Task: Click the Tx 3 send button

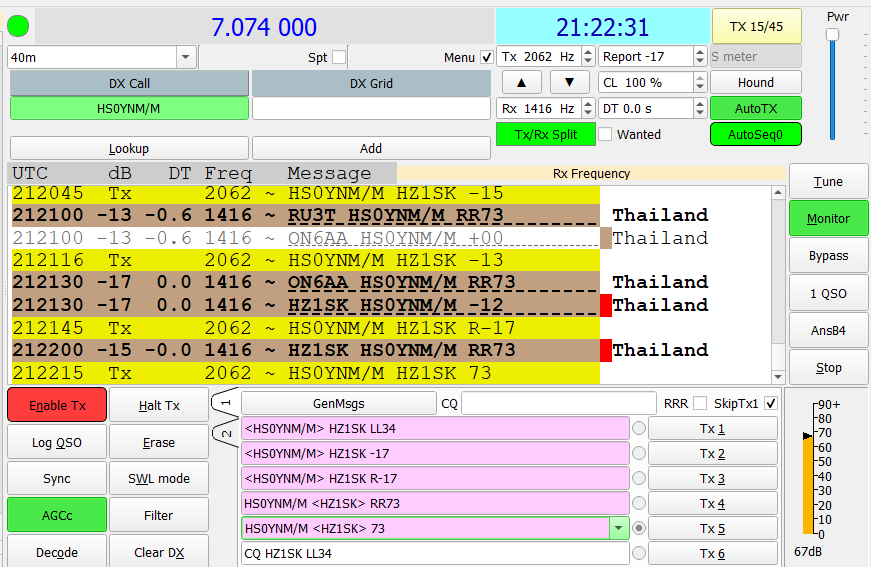Action: [x=713, y=478]
